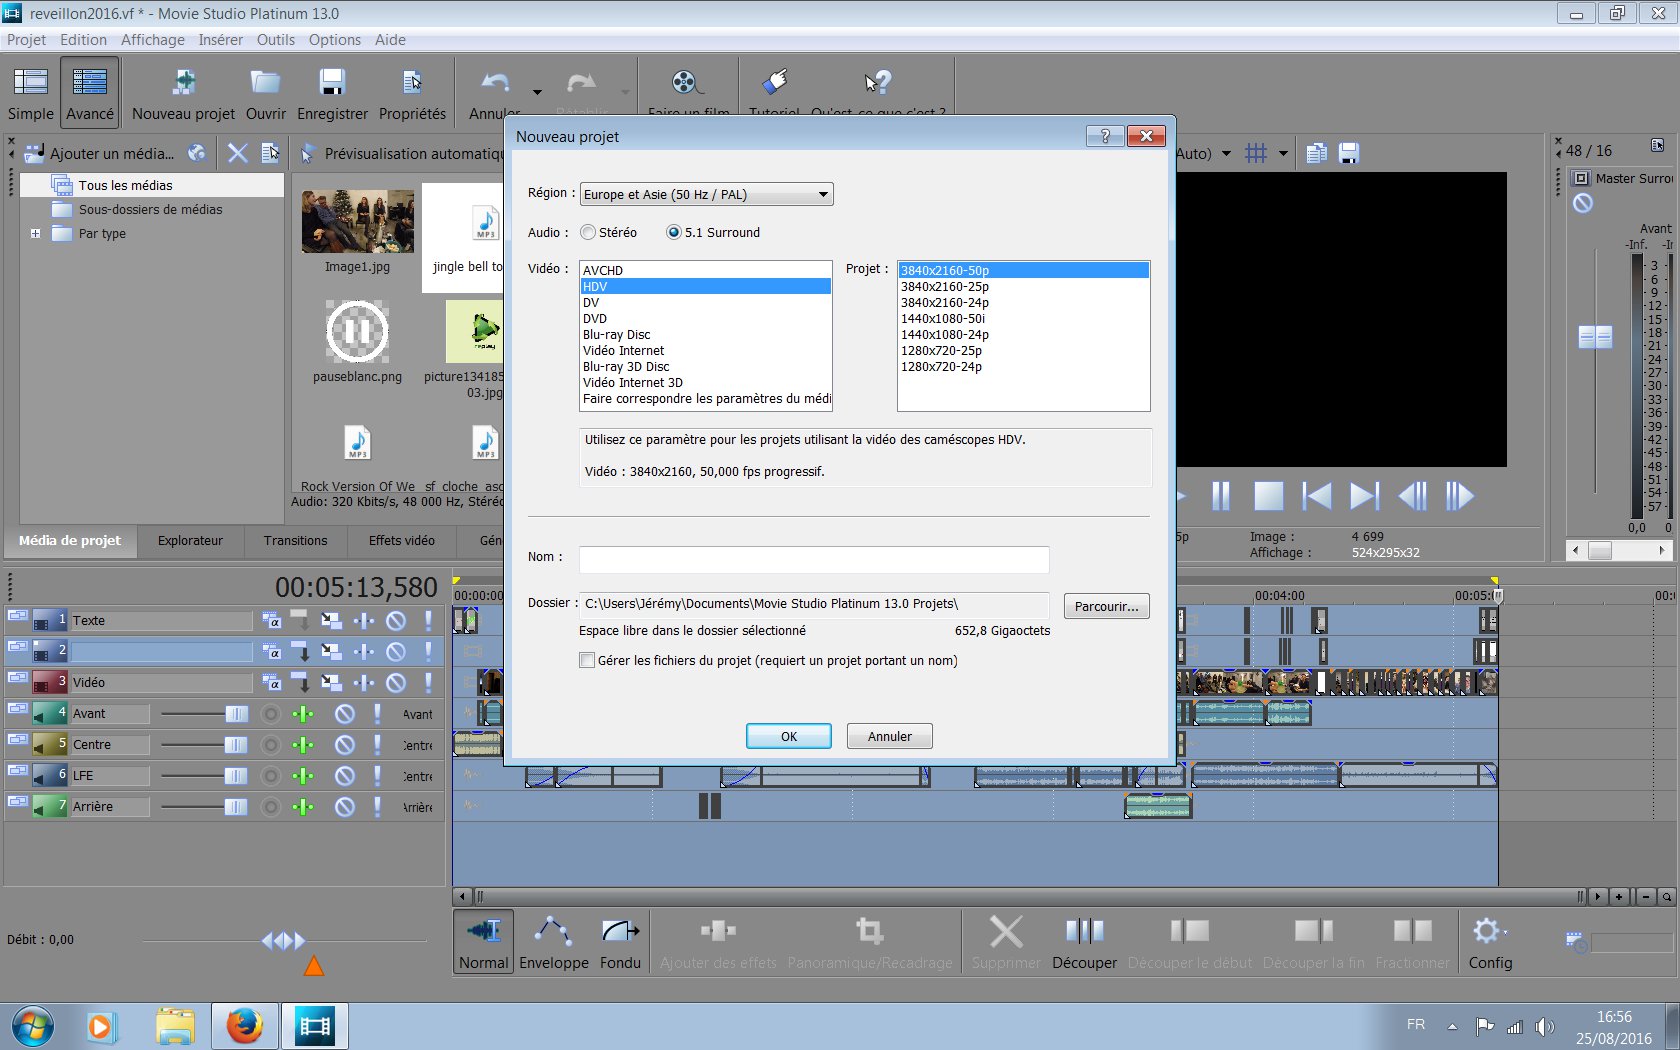Switch to Transitions tab
This screenshot has height=1050, width=1680.
point(295,541)
